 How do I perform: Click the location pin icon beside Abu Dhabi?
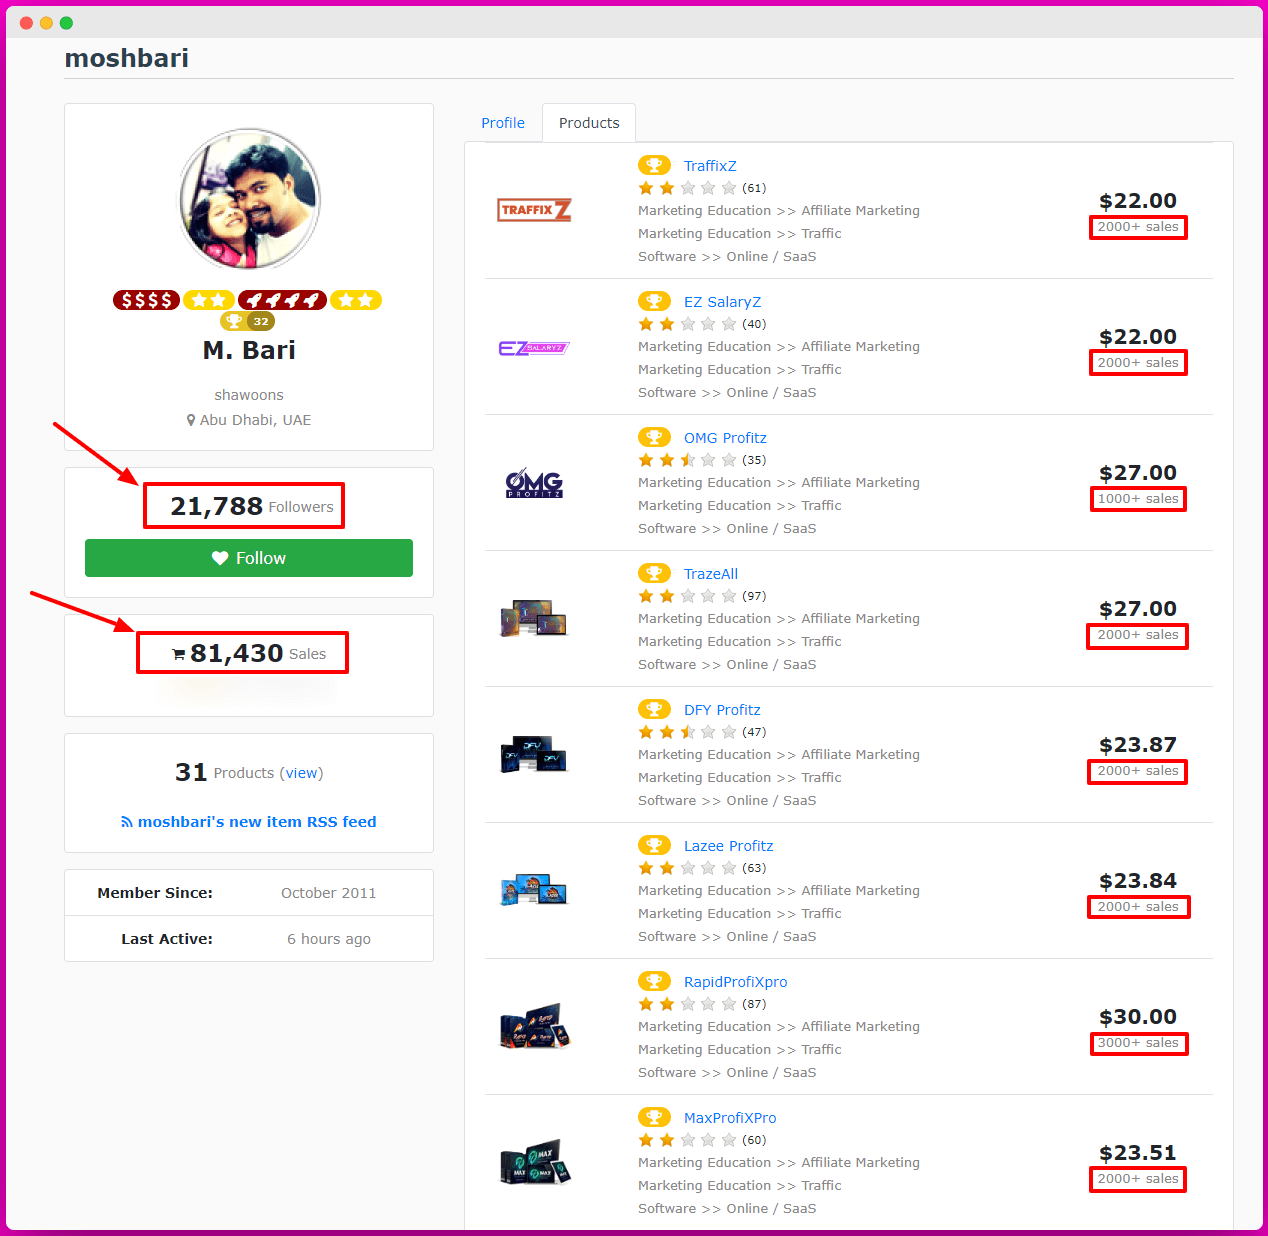(191, 420)
